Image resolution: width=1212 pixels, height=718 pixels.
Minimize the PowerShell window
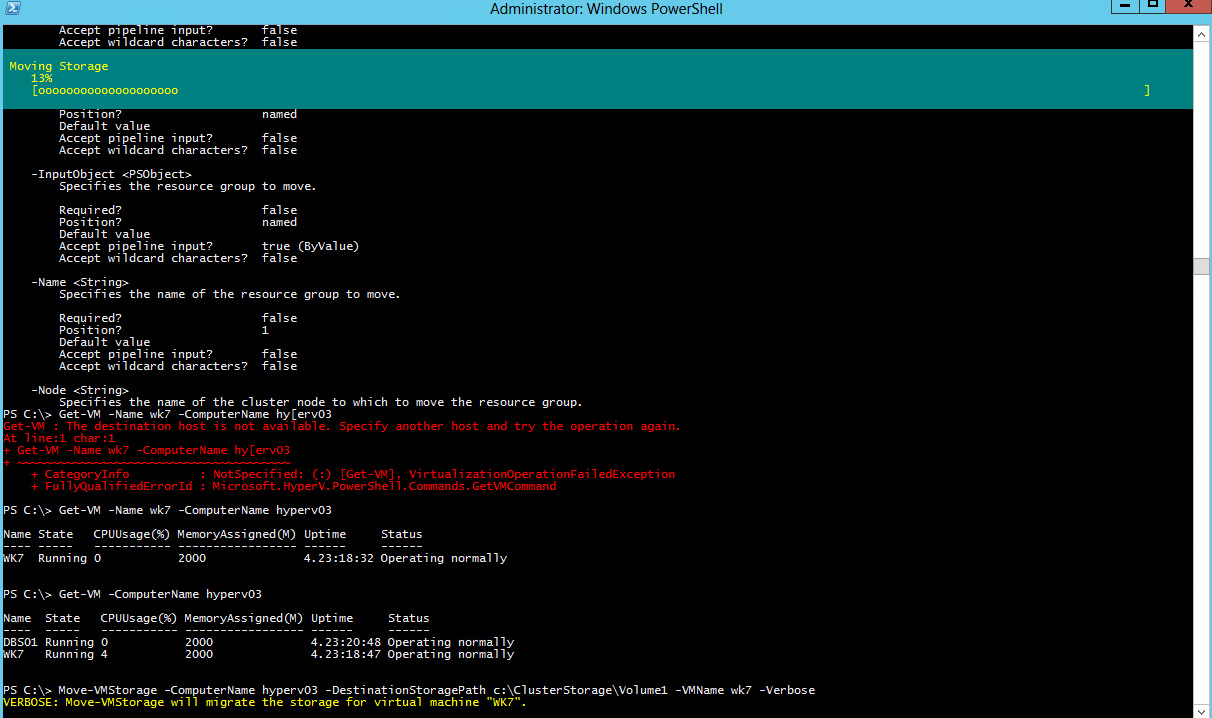(x=1124, y=7)
